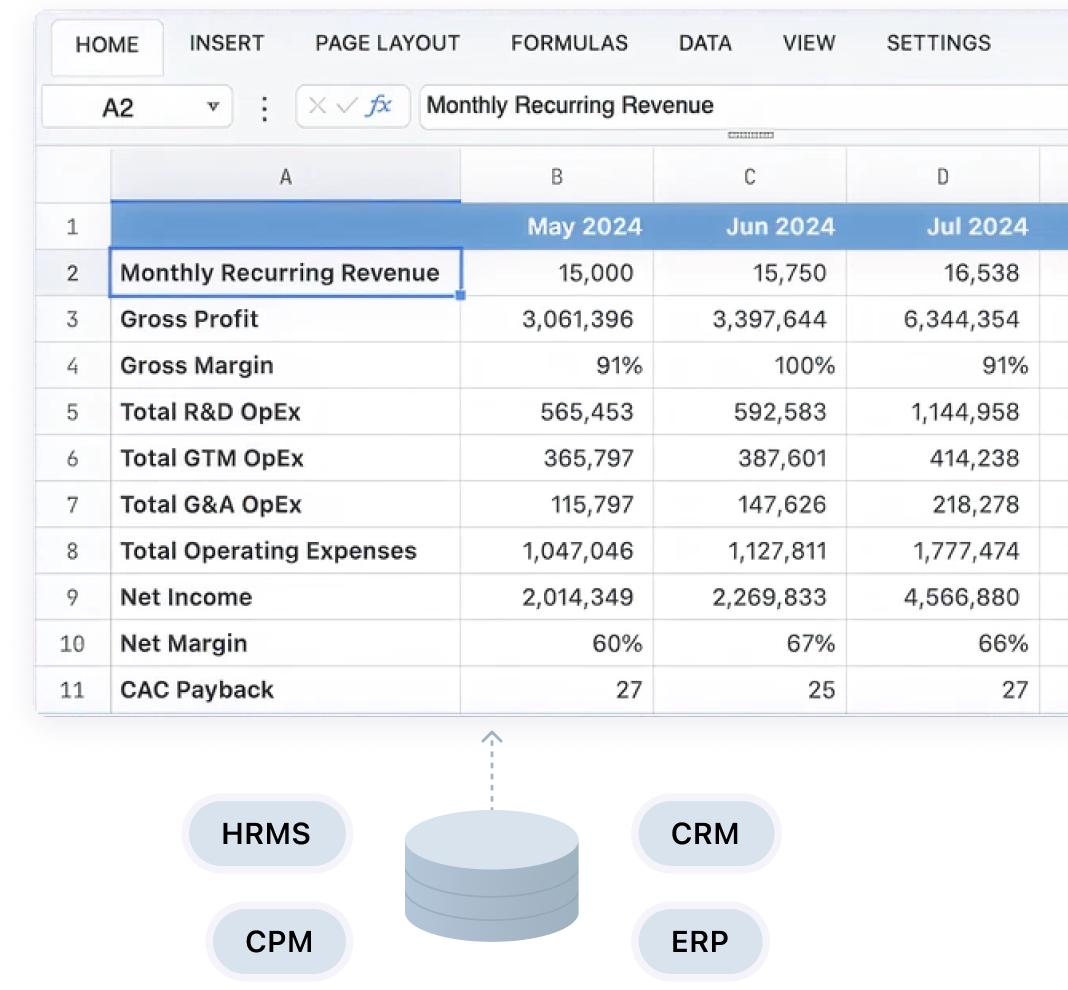Click the confirm checkmark in formula bar
The image size is (1068, 990).
click(x=346, y=106)
